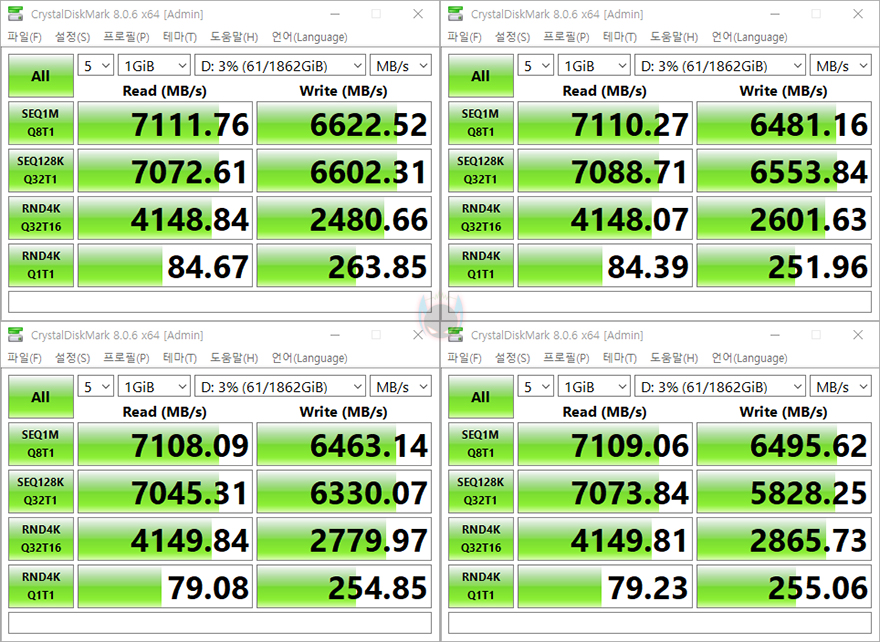Run All tests in the window showing 7110.27
The width and height of the screenshot is (880, 642).
pyautogui.click(x=481, y=76)
